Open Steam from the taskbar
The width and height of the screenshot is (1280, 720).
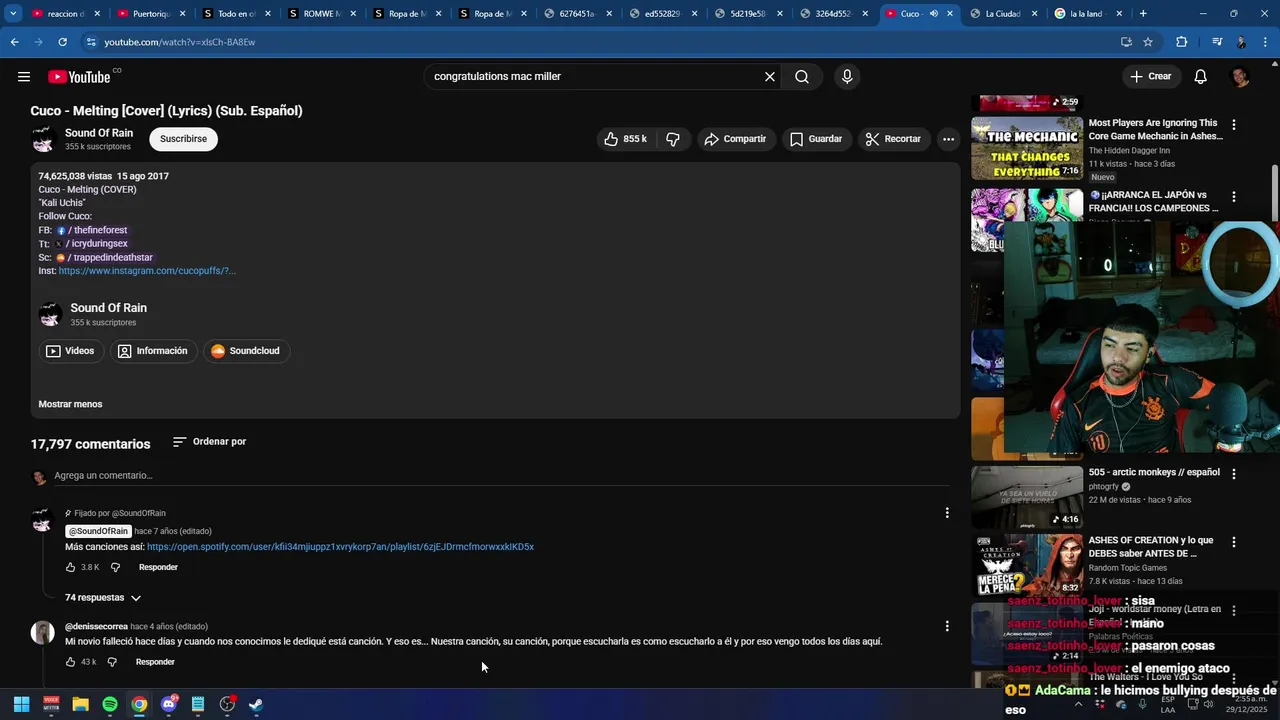click(x=256, y=704)
